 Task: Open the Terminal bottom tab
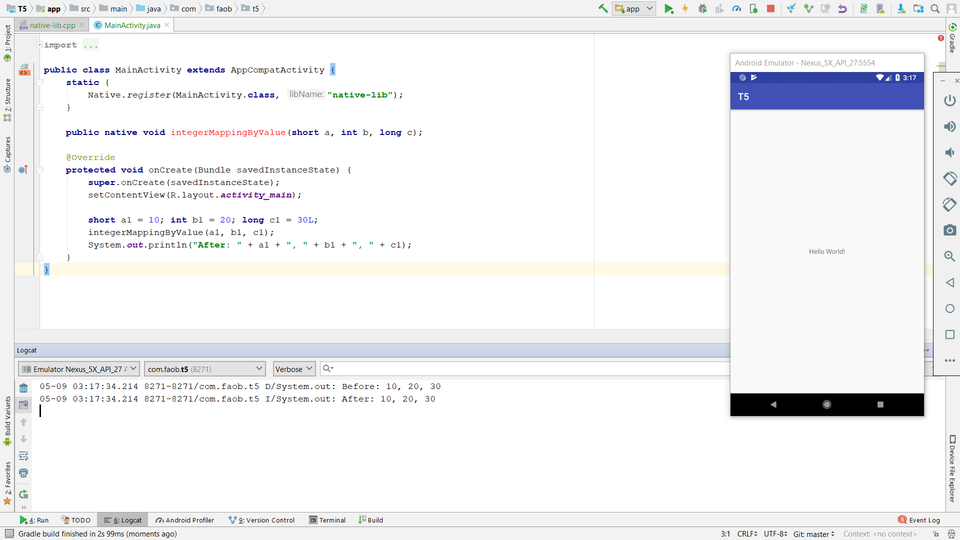[328, 520]
